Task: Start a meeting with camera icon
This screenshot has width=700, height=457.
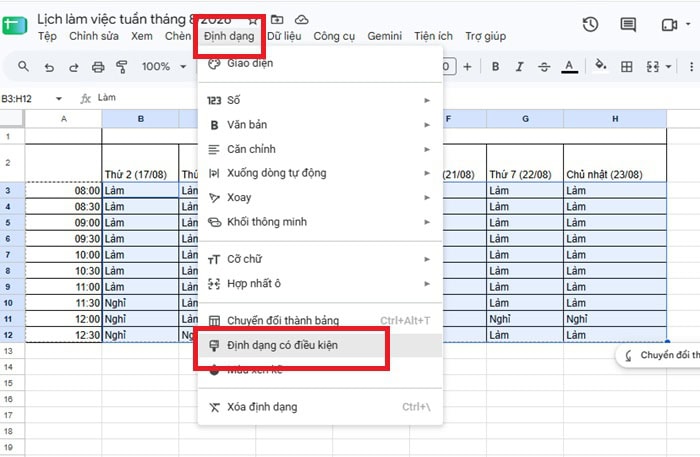Action: point(669,25)
